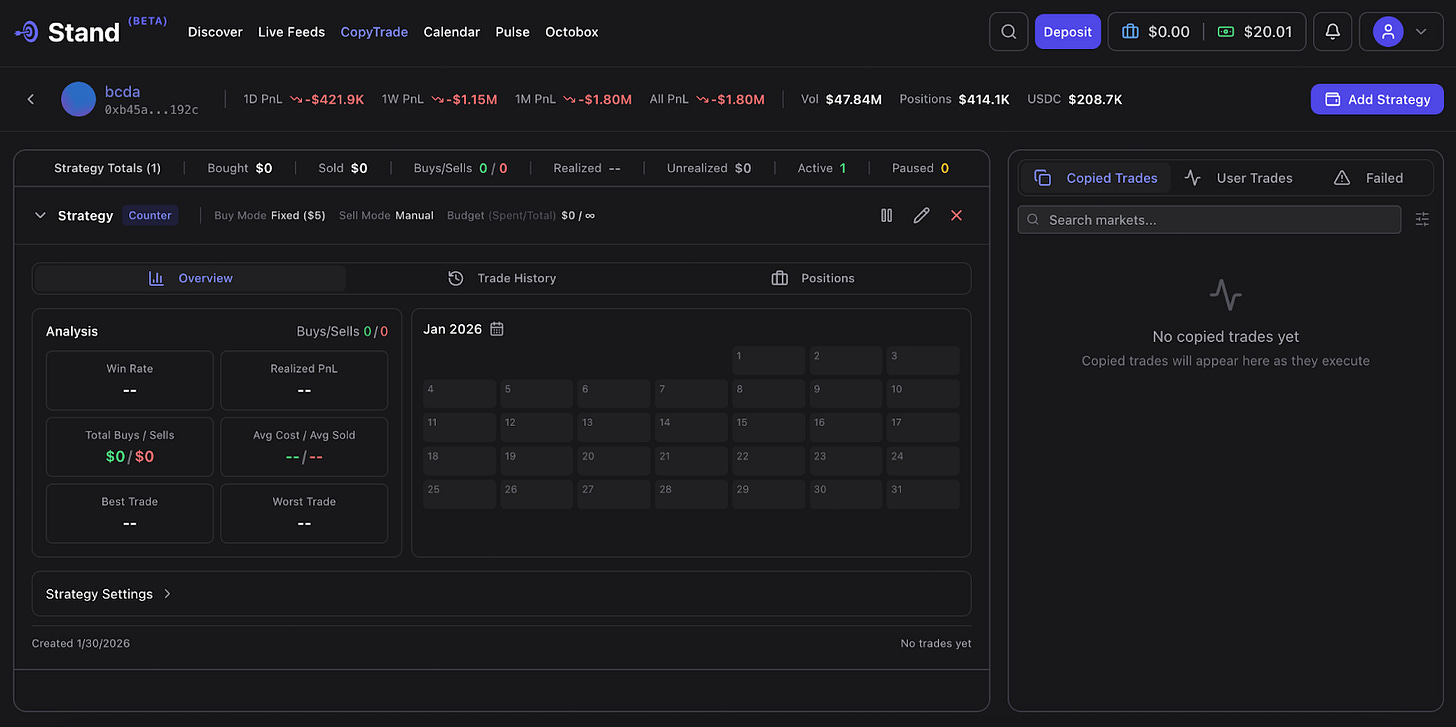The image size is (1456, 727).
Task: Click the Created 1/30/2026 text
Action: (x=81, y=643)
